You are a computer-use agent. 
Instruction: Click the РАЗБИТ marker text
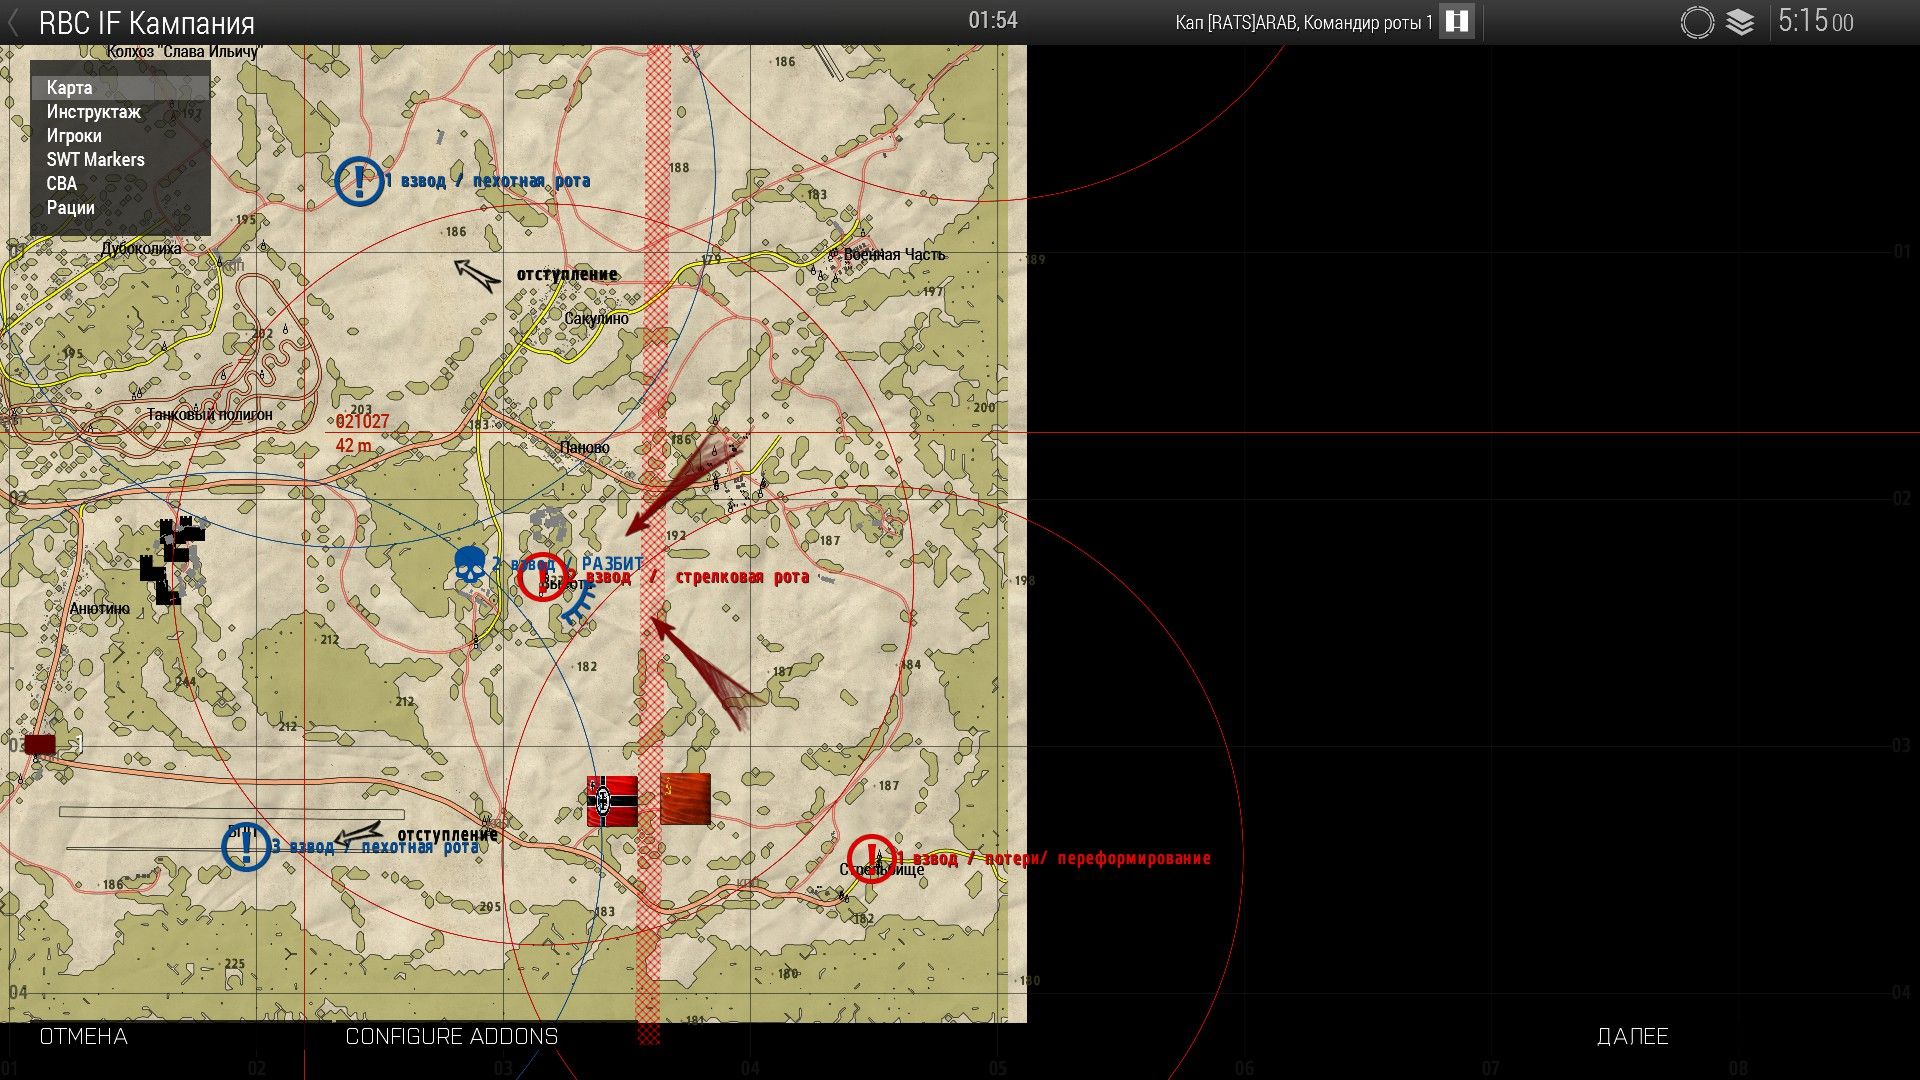point(613,564)
